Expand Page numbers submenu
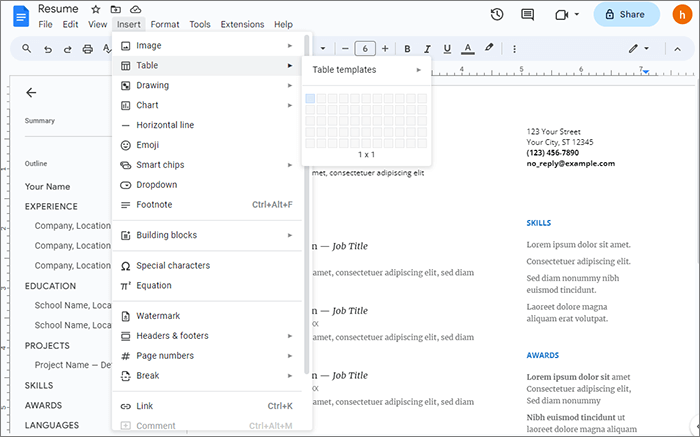The image size is (700, 437). click(x=207, y=356)
